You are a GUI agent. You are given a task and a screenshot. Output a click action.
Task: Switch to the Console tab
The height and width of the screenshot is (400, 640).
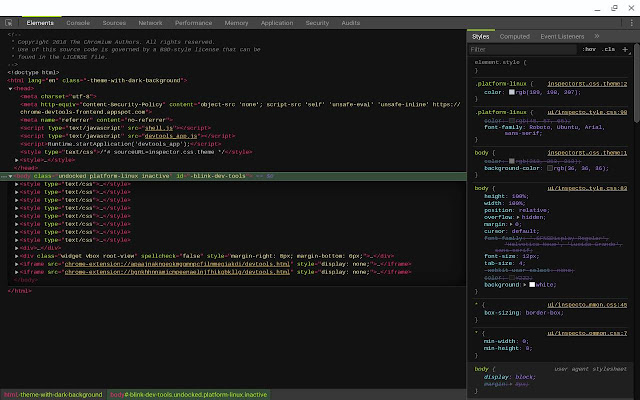point(77,21)
